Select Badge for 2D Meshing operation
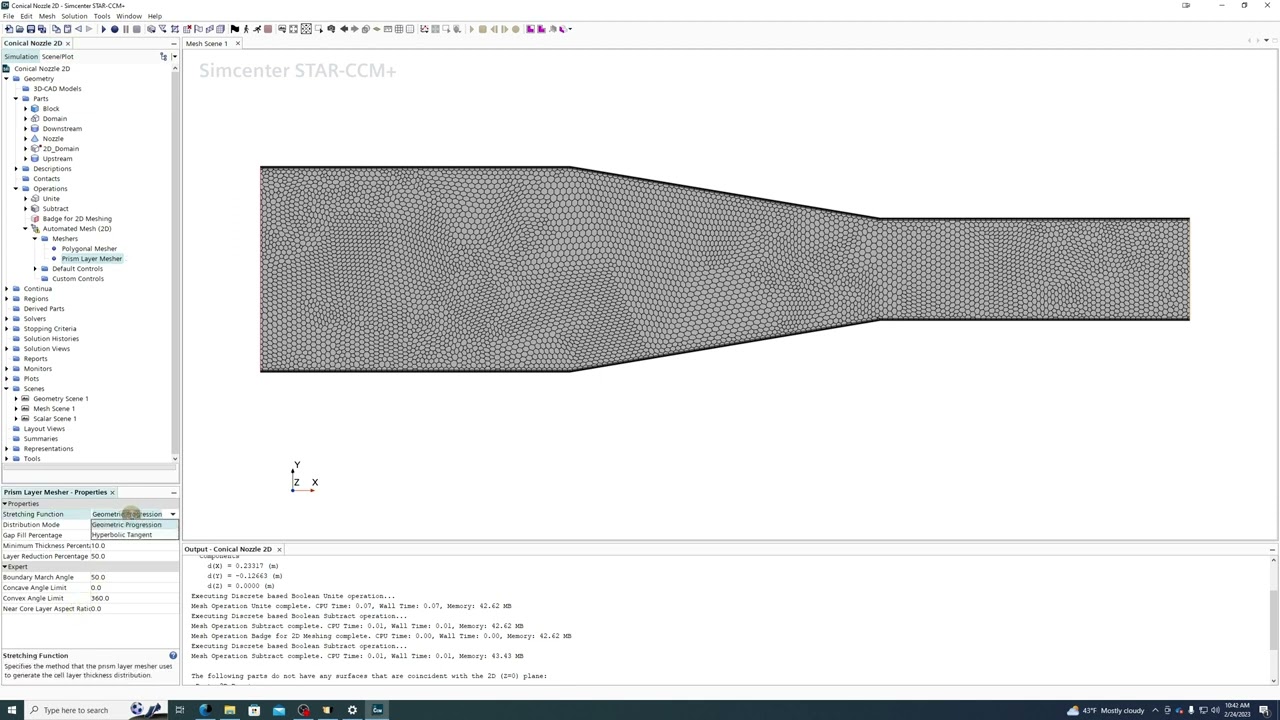This screenshot has height=720, width=1280. point(77,218)
